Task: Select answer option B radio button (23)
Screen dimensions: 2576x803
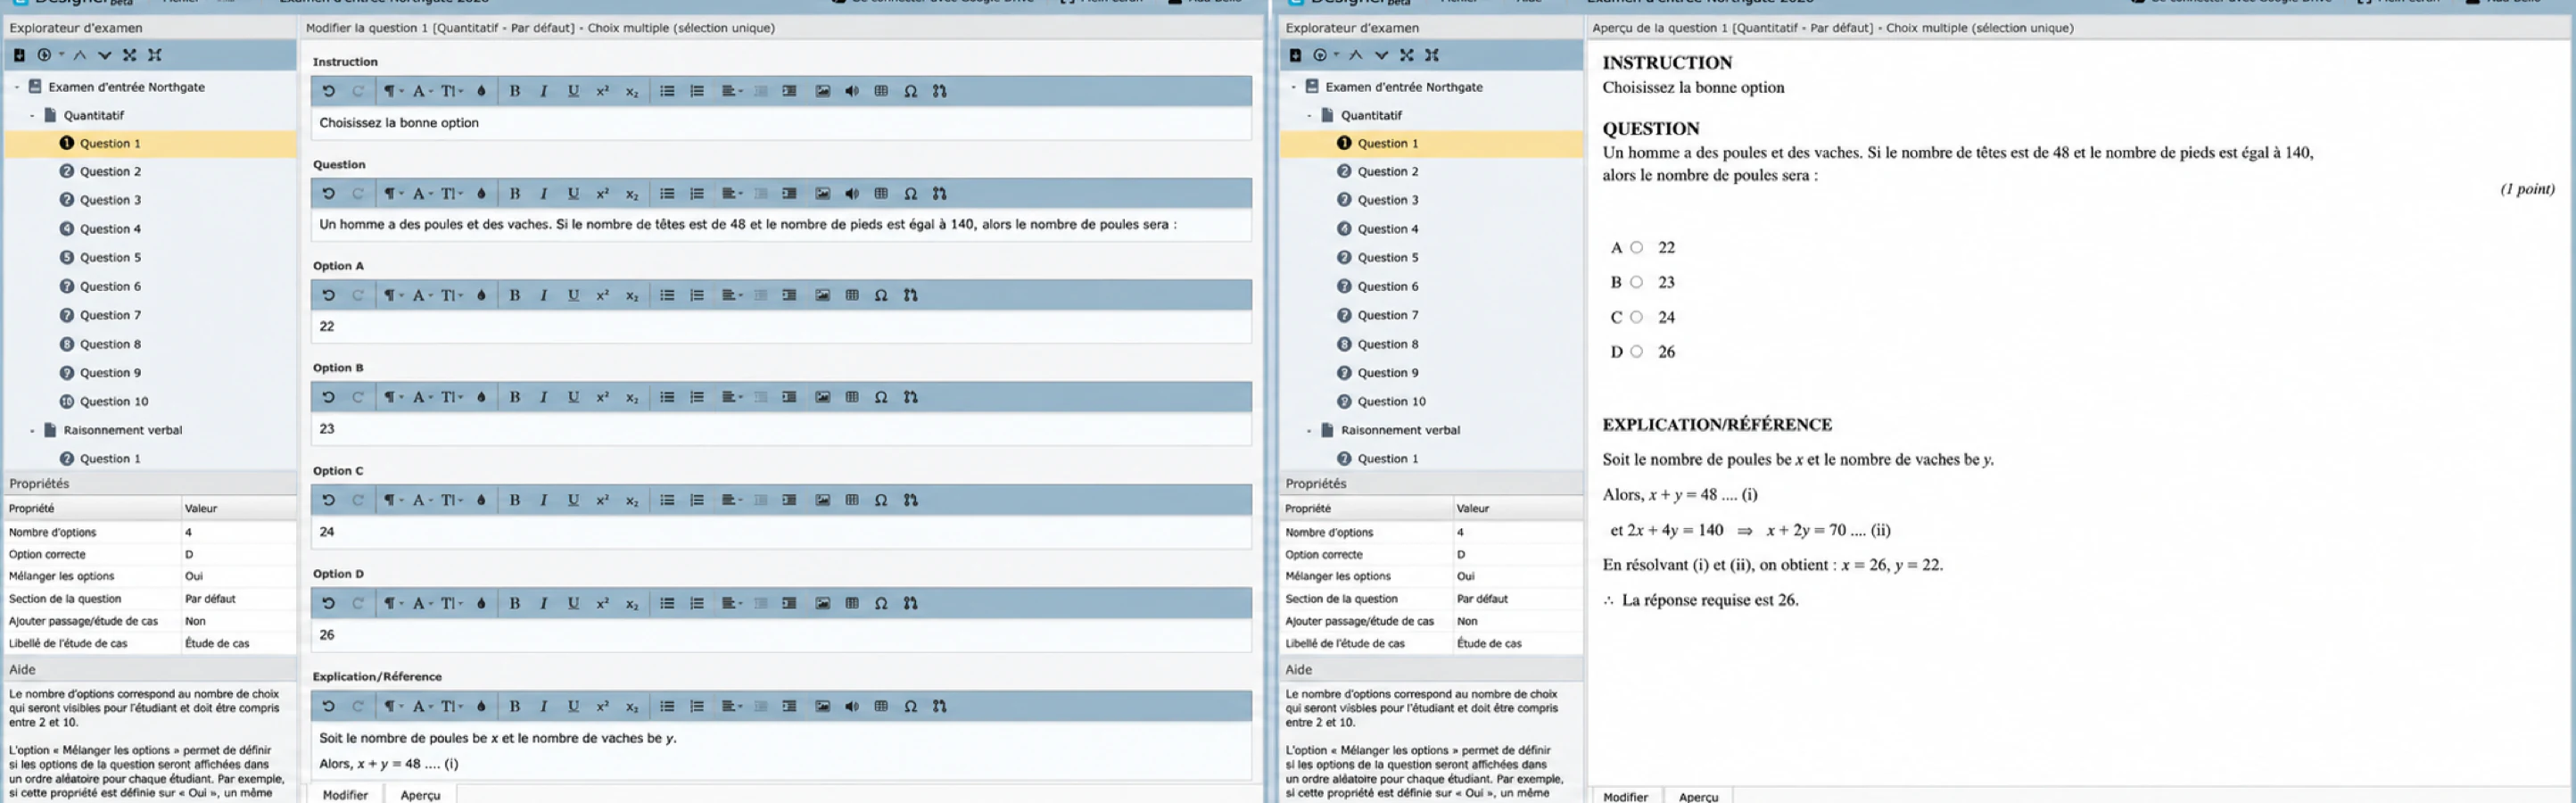Action: pyautogui.click(x=1636, y=283)
